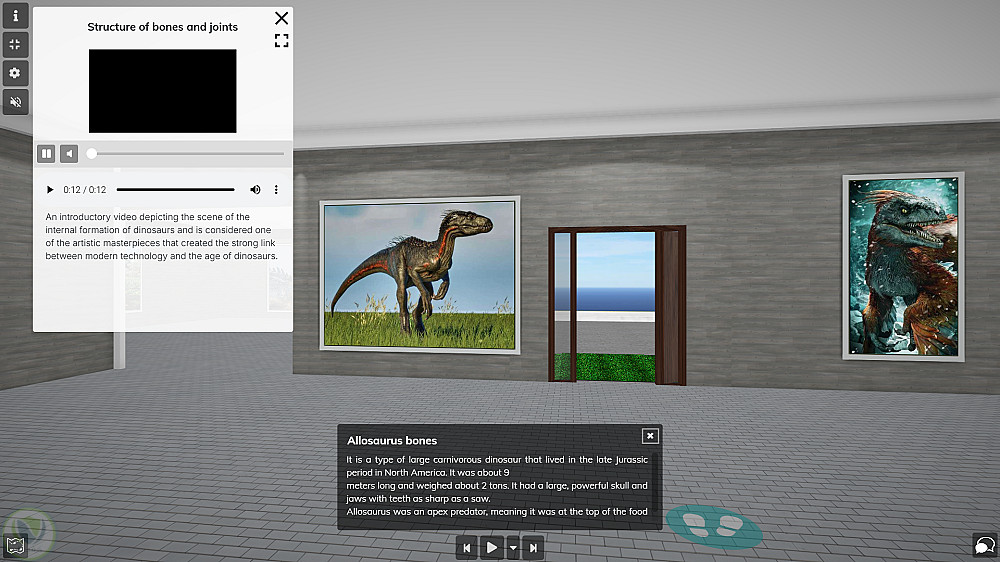Mute video using speaker button beside pause

pos(69,154)
